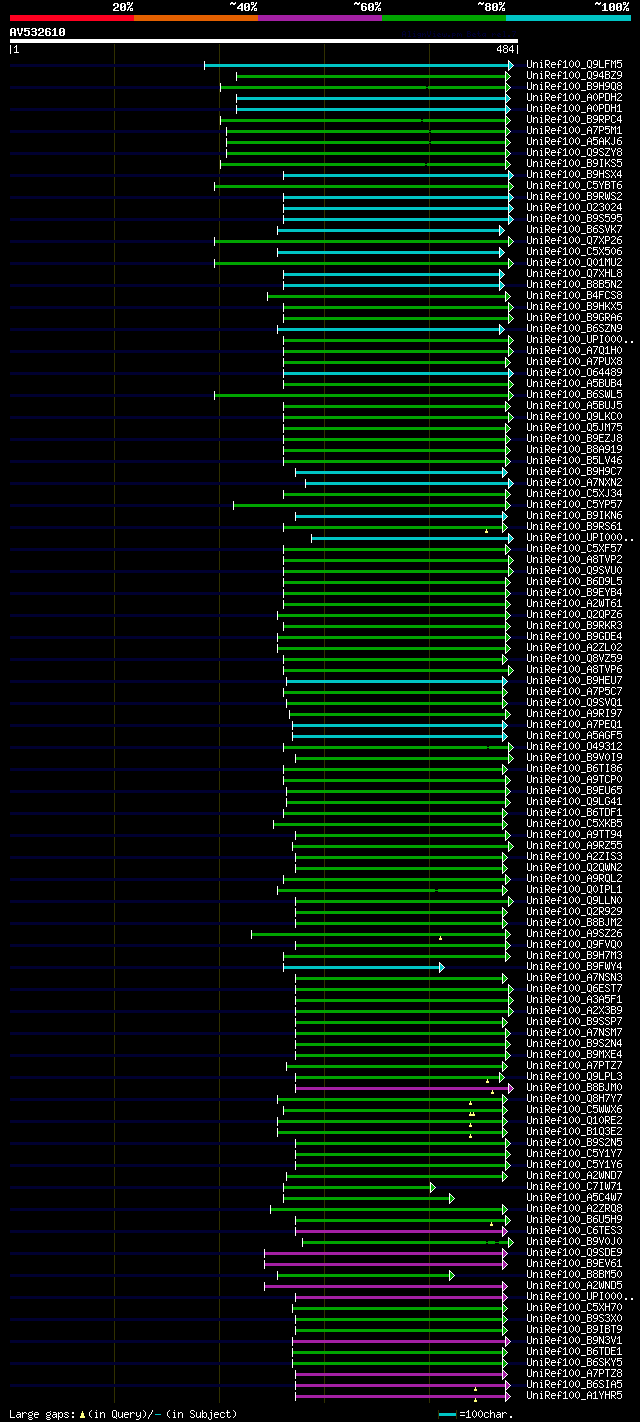Click the short cyan alignment bar for B9FWY4
Screen dimensions: 640x1422
364,967
